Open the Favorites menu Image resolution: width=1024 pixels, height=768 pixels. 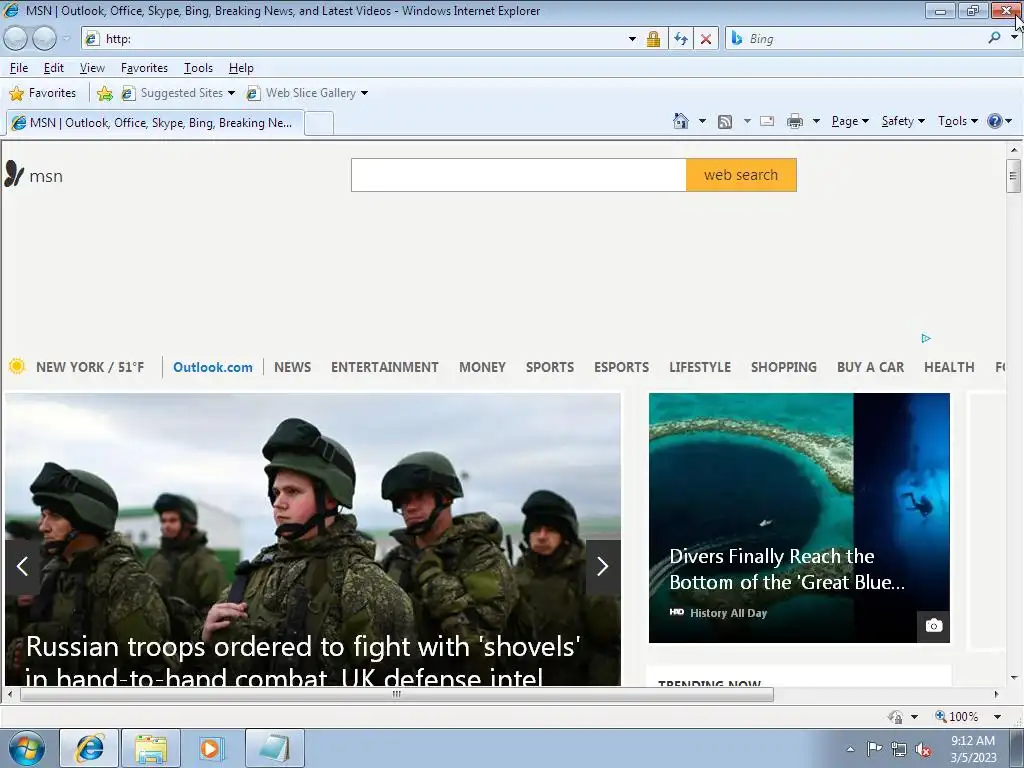[x=144, y=68]
